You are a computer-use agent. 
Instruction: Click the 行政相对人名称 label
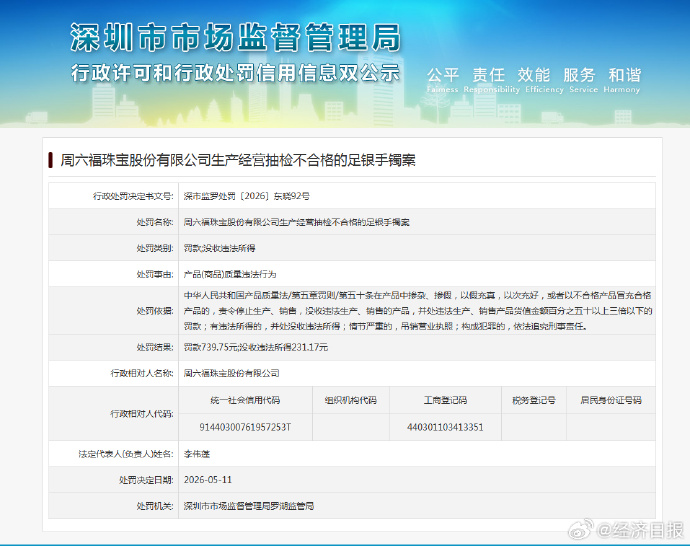click(142, 373)
